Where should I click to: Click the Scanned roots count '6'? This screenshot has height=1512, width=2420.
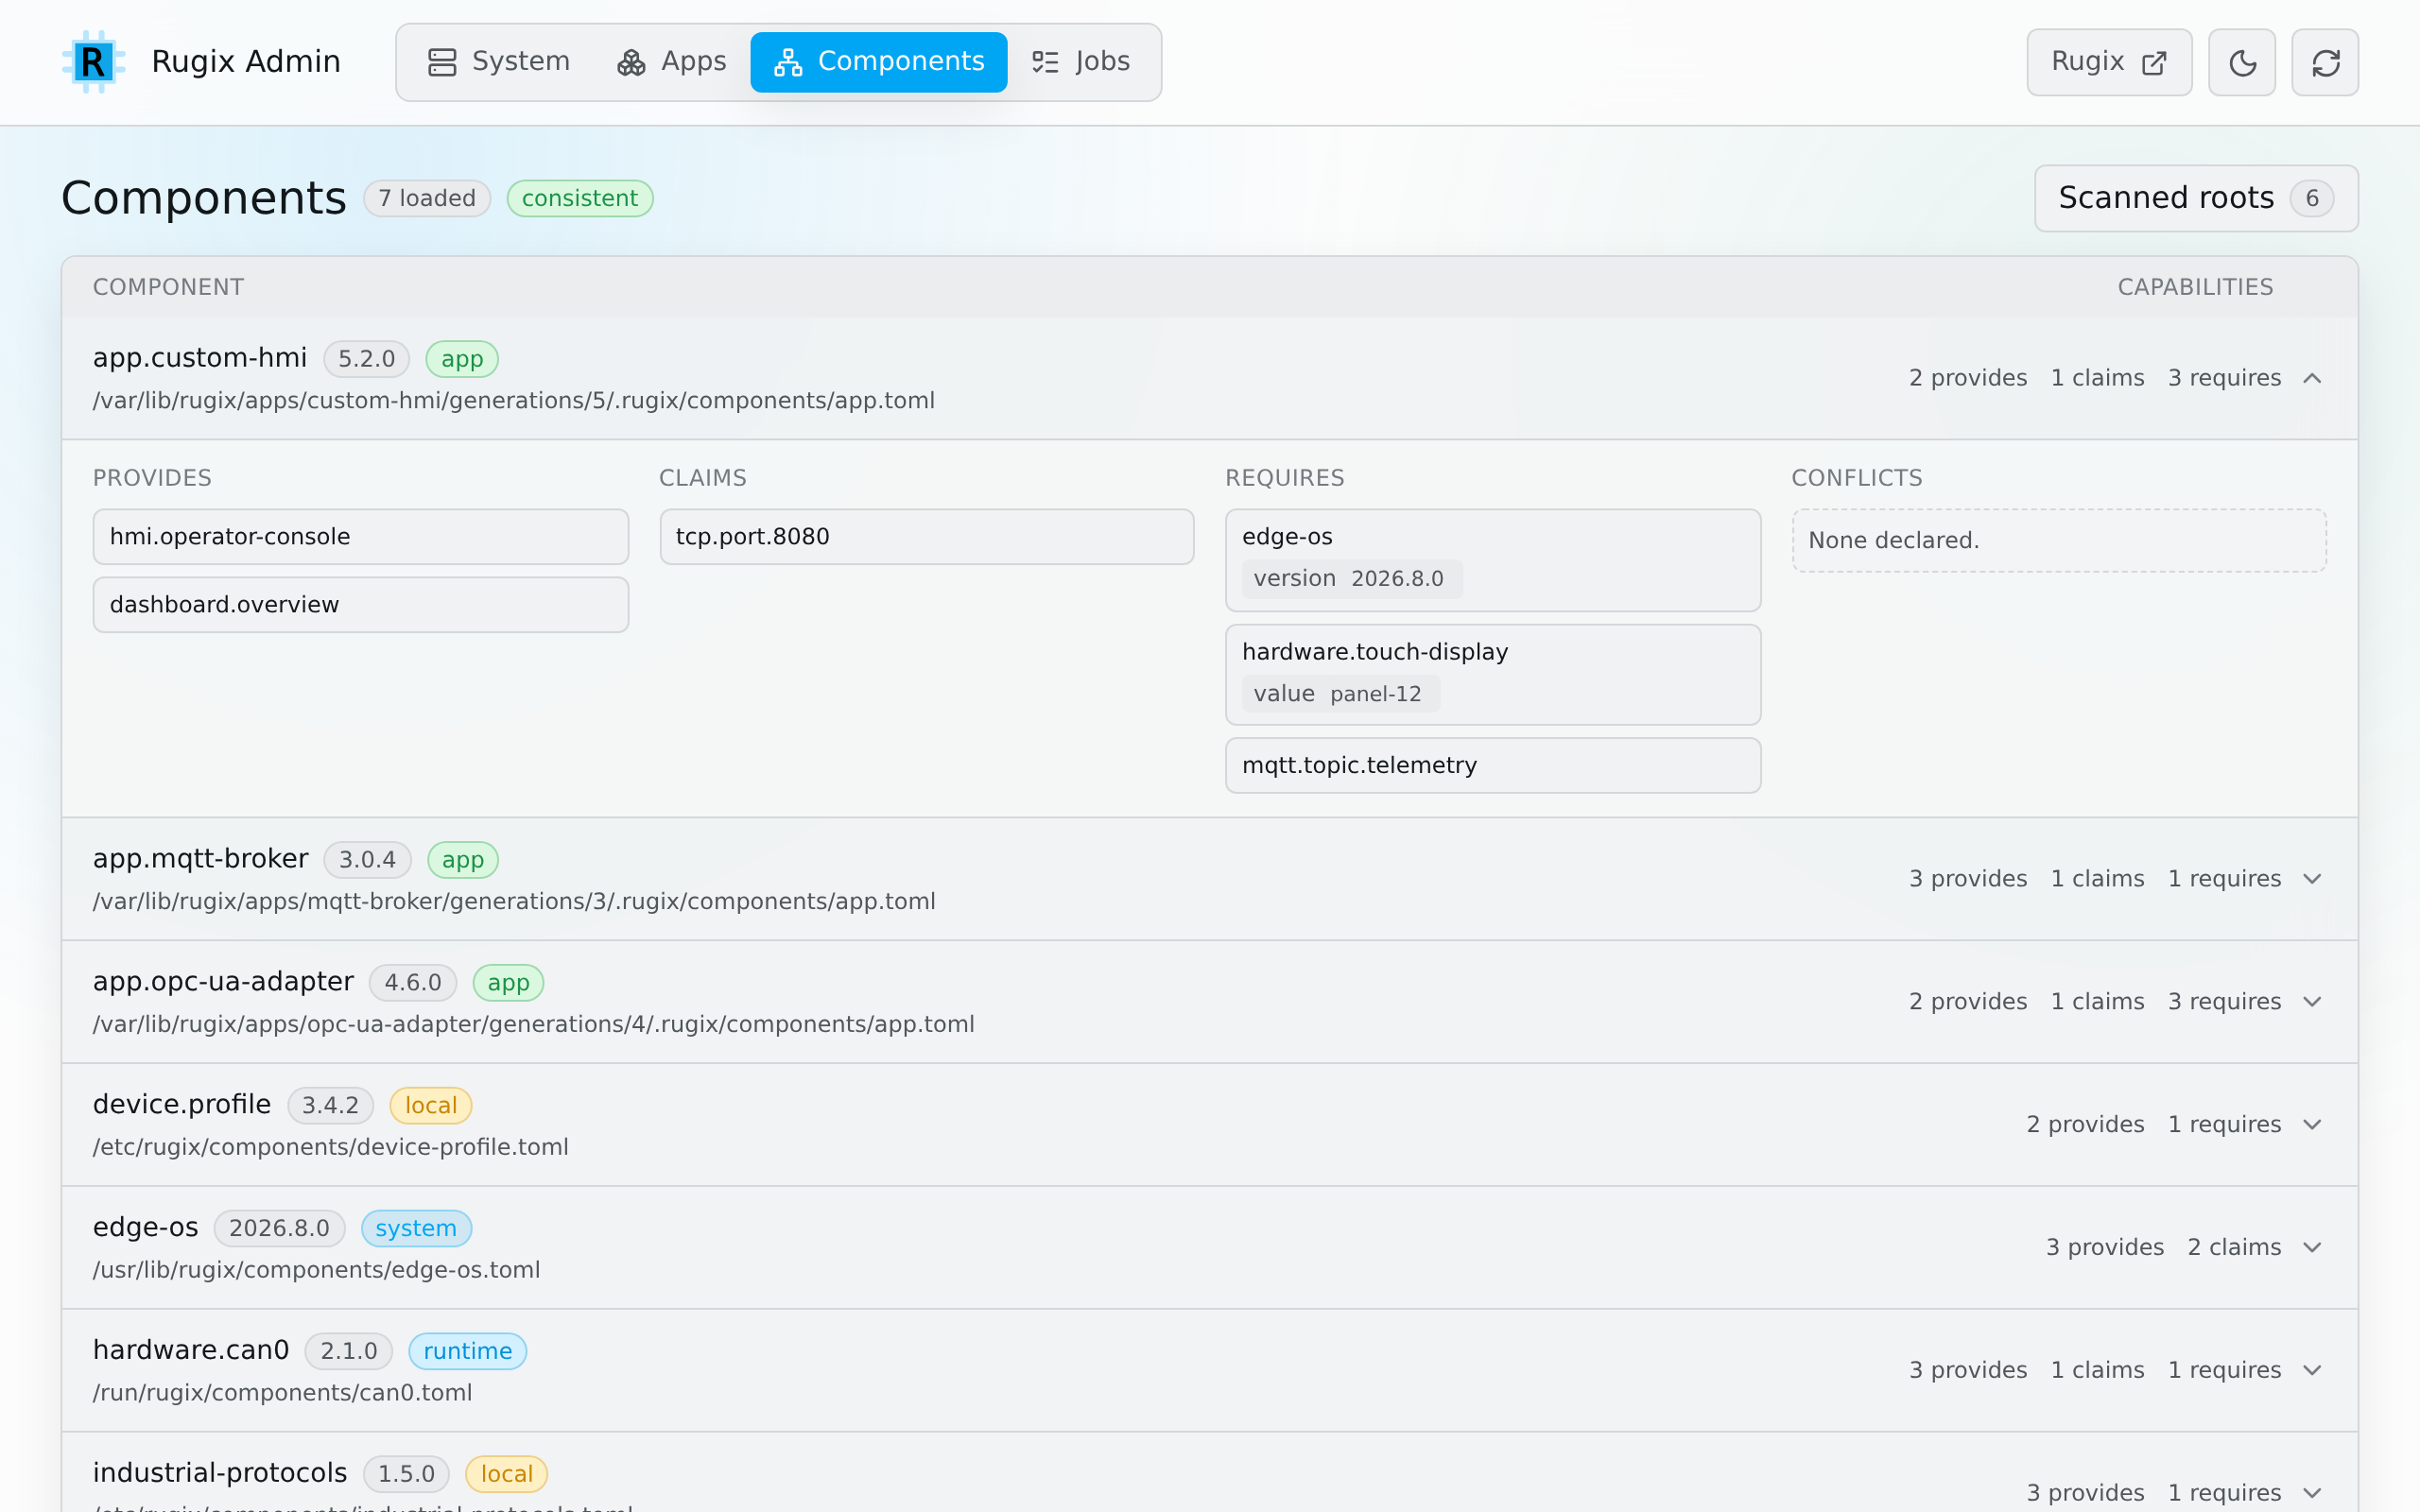pyautogui.click(x=2312, y=199)
